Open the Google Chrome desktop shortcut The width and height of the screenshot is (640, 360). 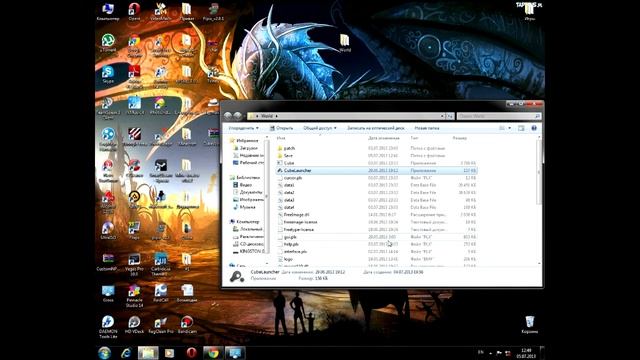(134, 45)
